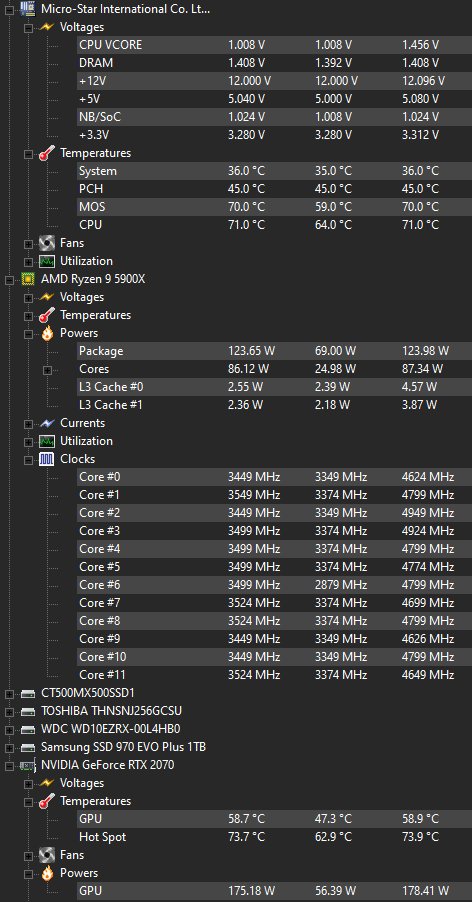Click the 175.18 W GPU power value
This screenshot has height=902, width=472.
click(250, 891)
